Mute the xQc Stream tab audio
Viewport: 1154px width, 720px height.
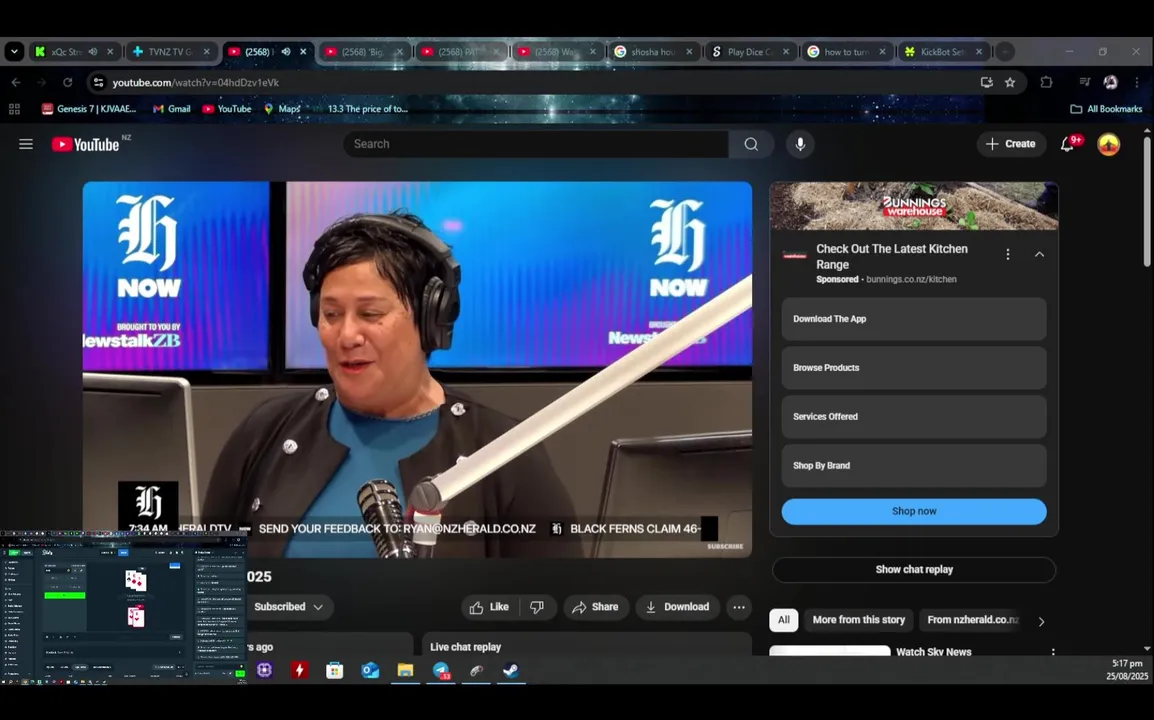point(93,52)
